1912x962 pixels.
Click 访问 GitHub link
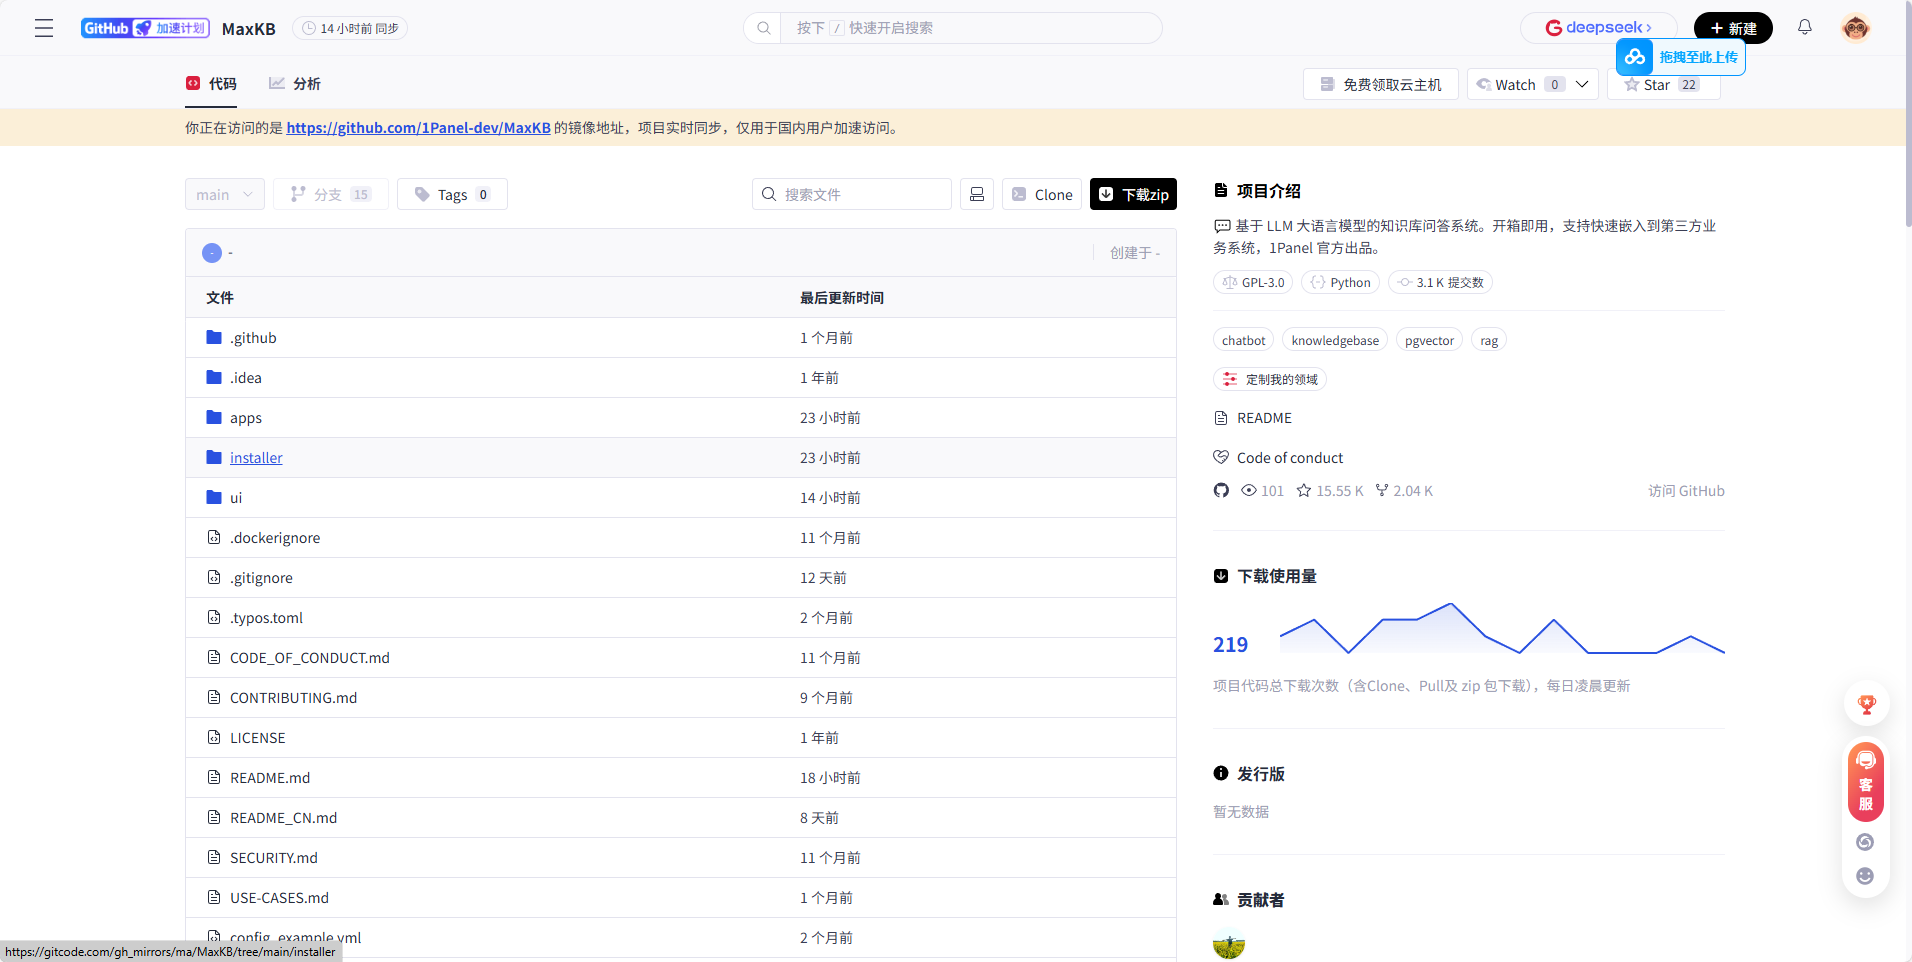1686,491
